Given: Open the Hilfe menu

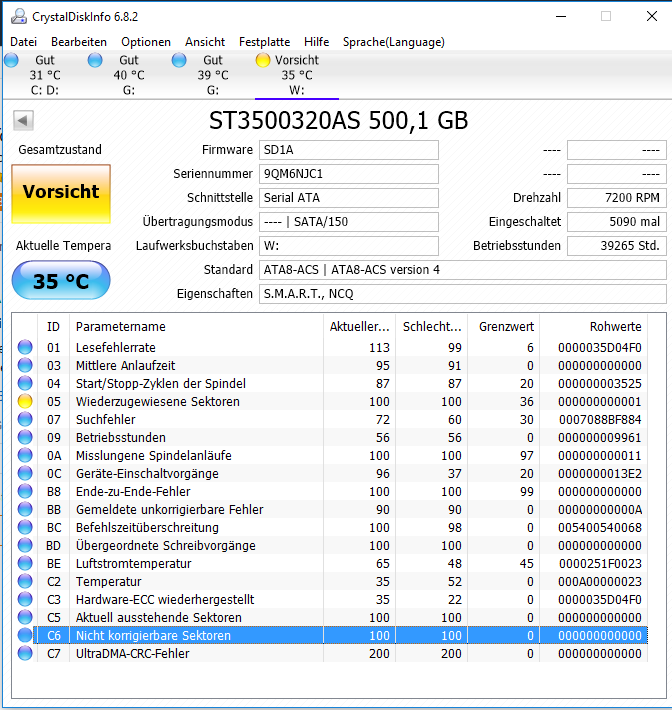Looking at the screenshot, I should (317, 42).
